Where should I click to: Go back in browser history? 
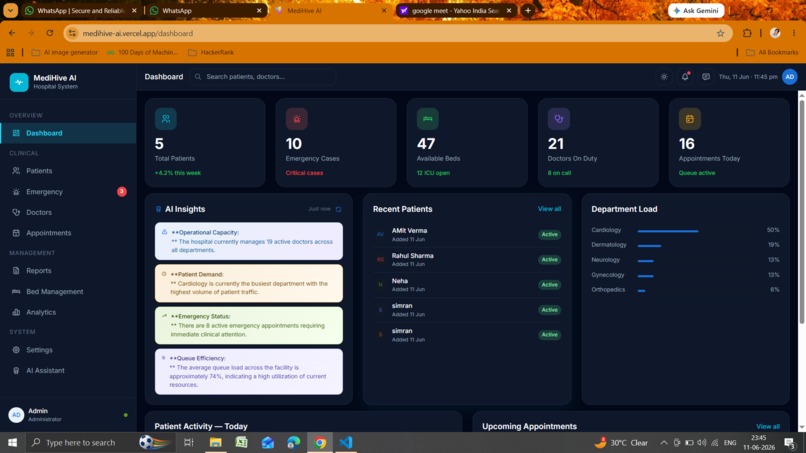(12, 33)
